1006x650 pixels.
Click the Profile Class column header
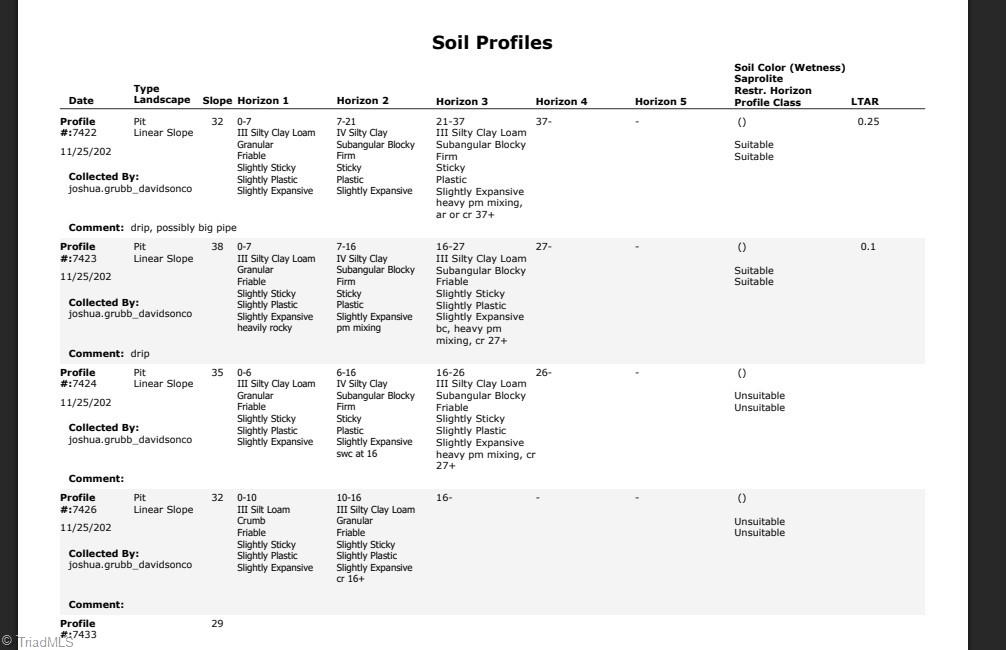(x=767, y=102)
